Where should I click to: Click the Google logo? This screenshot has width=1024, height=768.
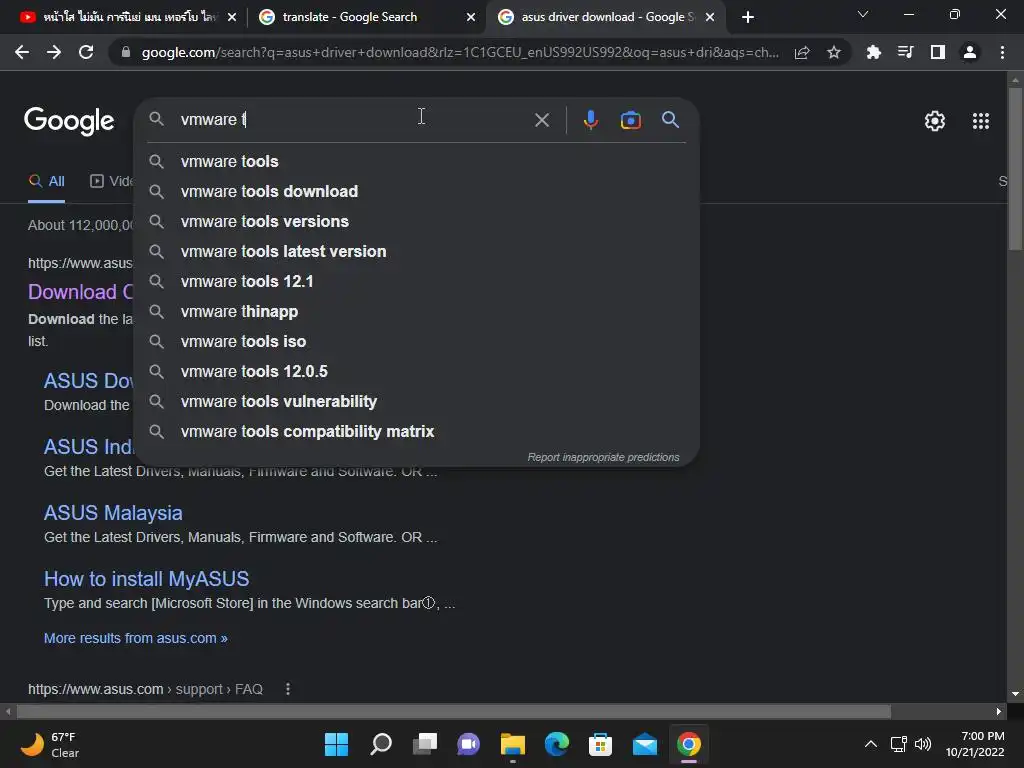[x=69, y=121]
